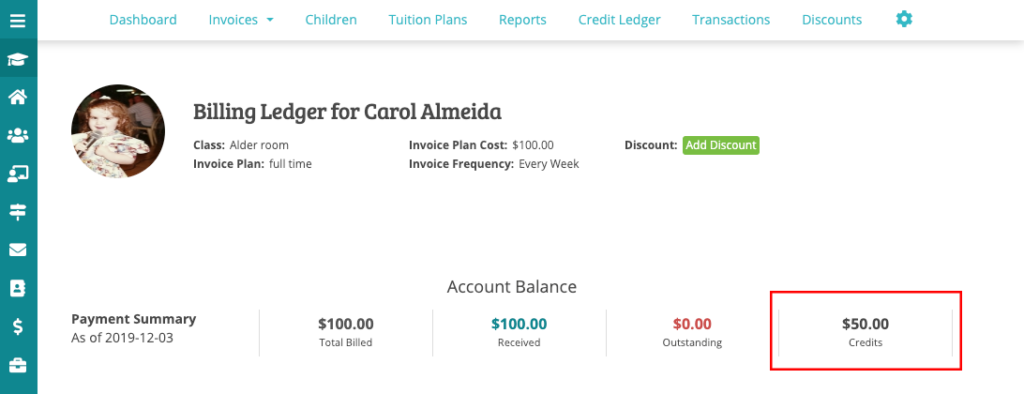
Task: Go to the Dashboard tab
Action: click(x=143, y=20)
